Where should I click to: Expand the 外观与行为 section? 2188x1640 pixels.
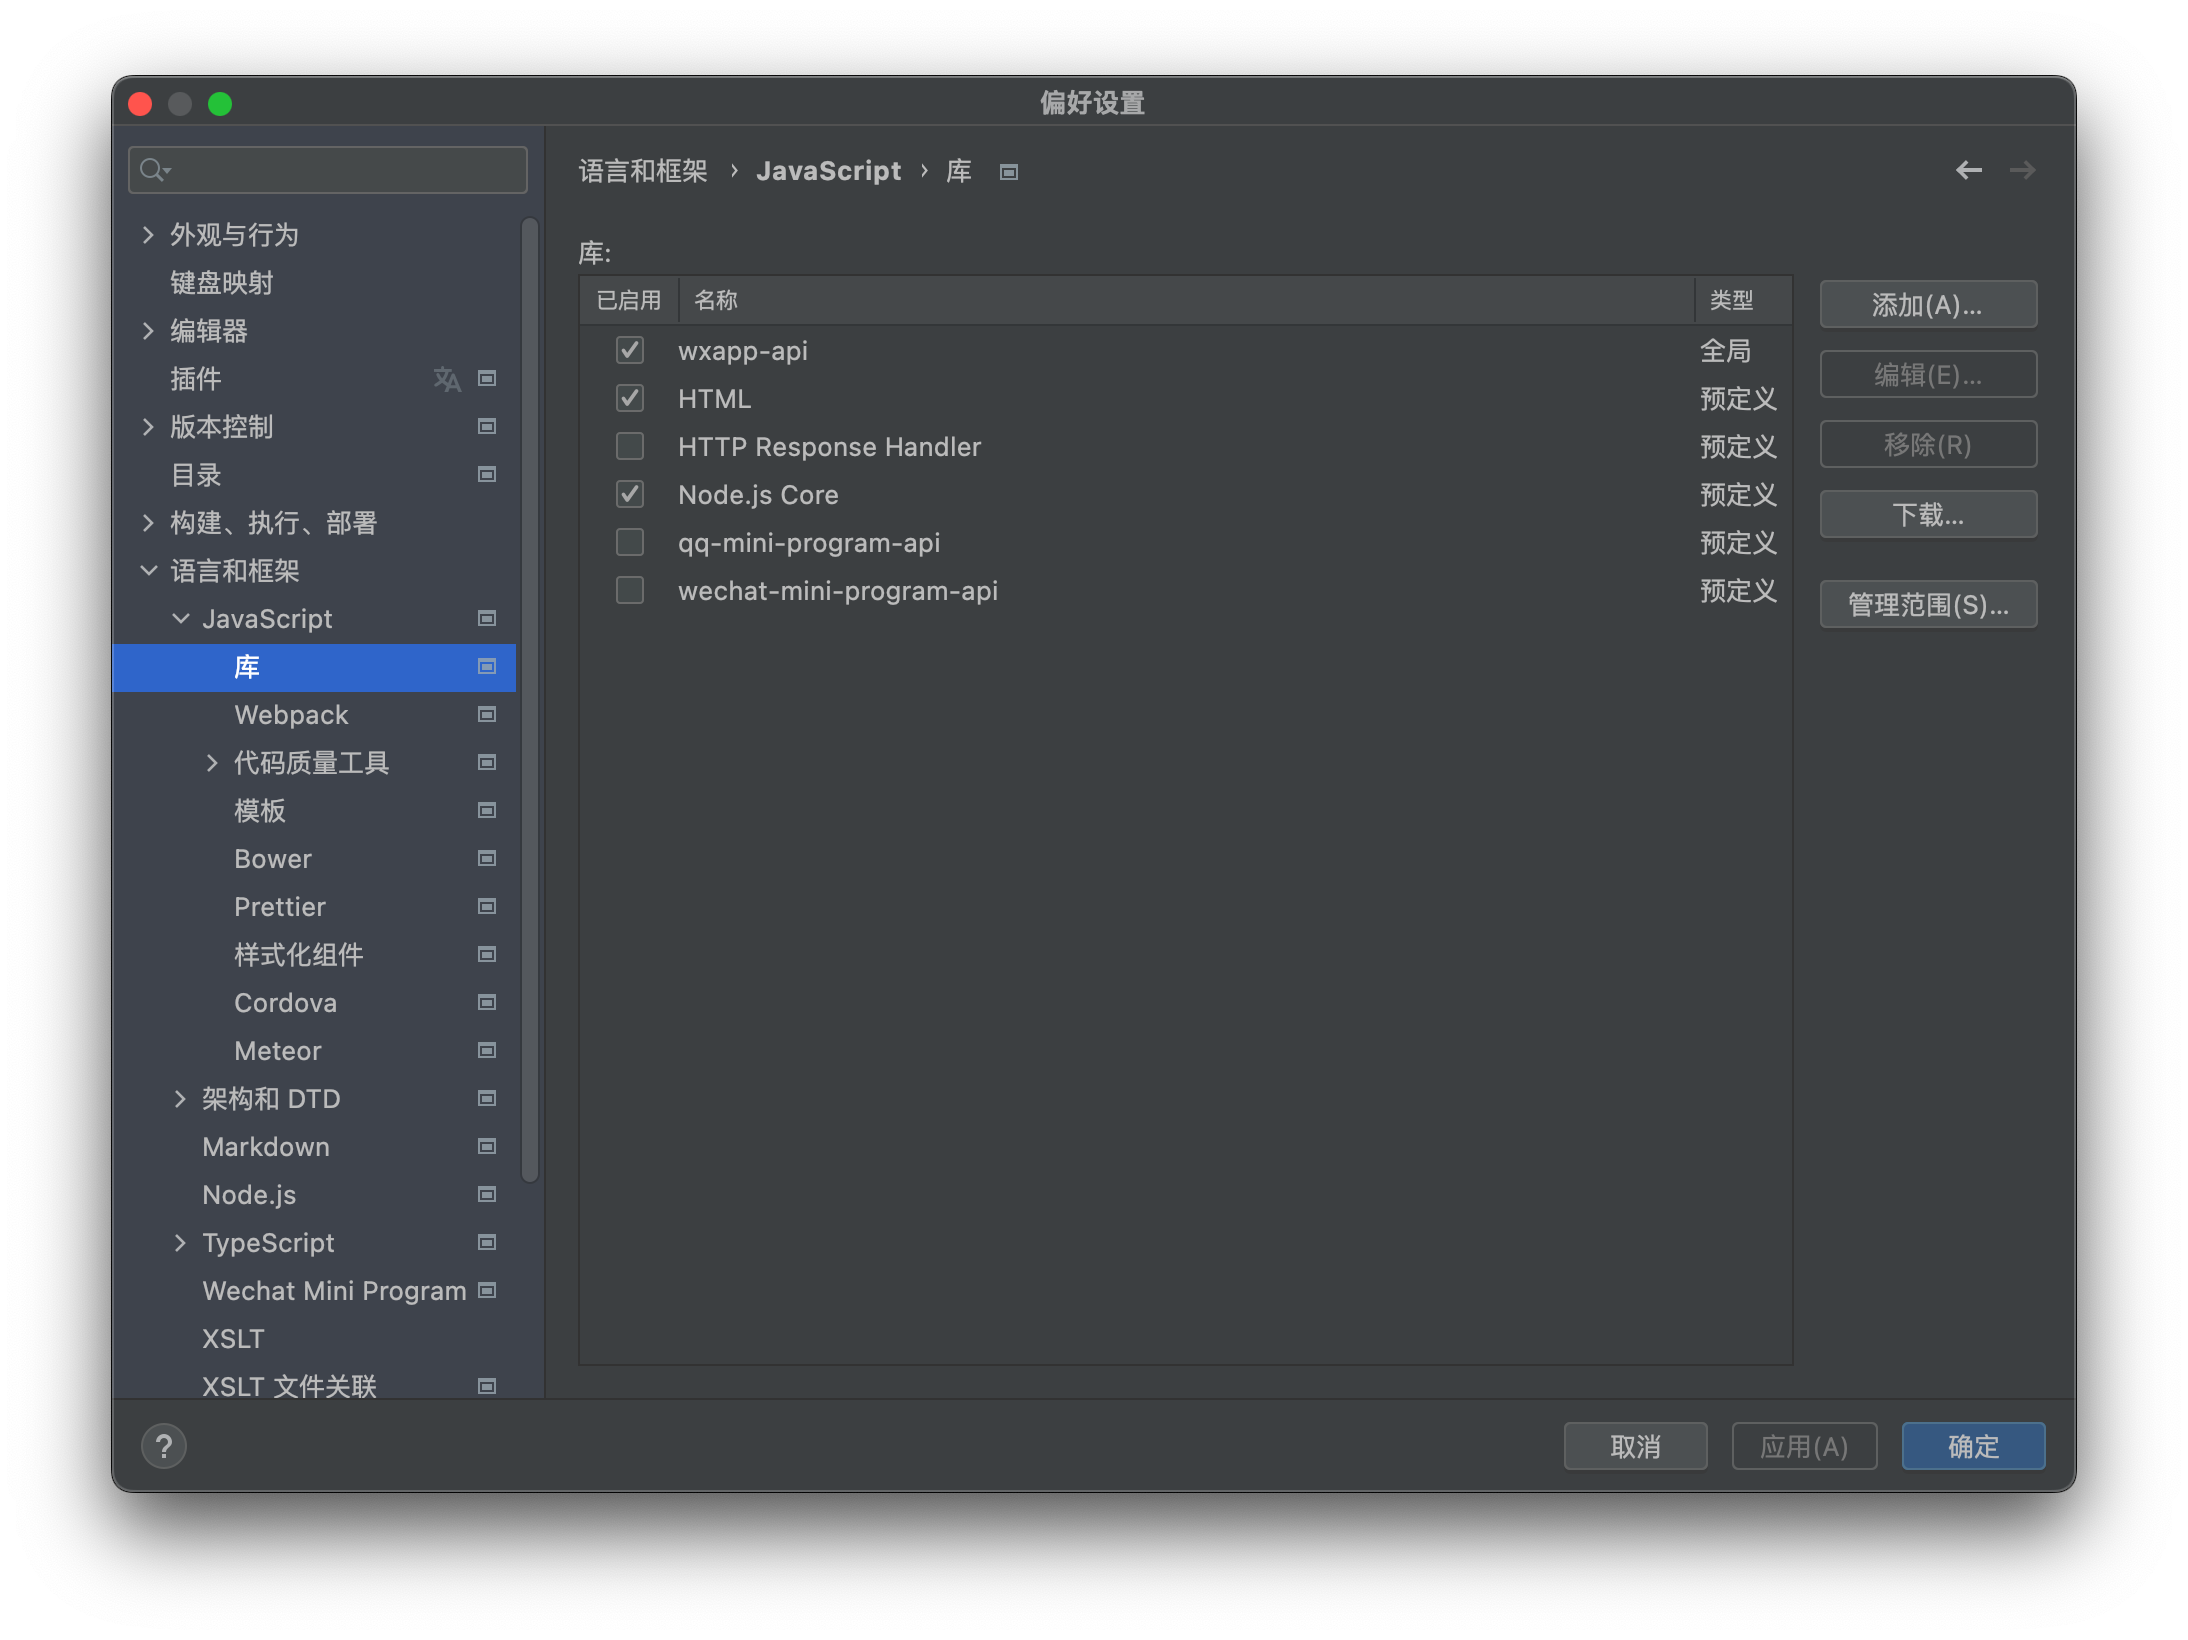(x=148, y=235)
